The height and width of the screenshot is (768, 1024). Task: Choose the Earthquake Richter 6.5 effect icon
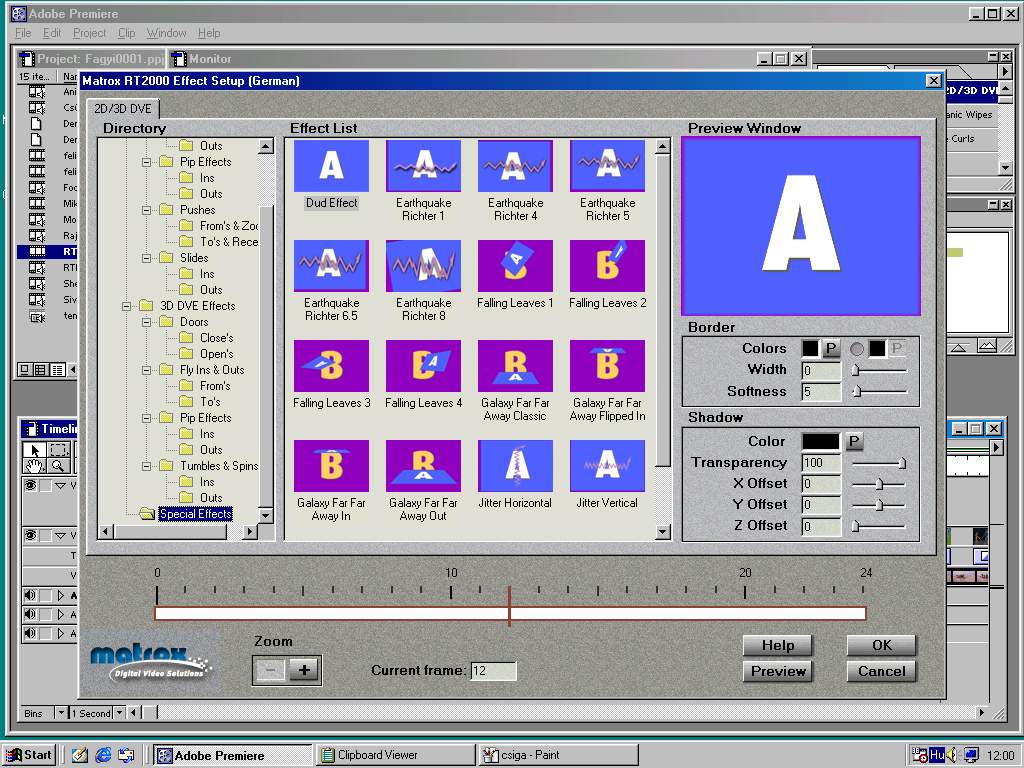pos(331,266)
